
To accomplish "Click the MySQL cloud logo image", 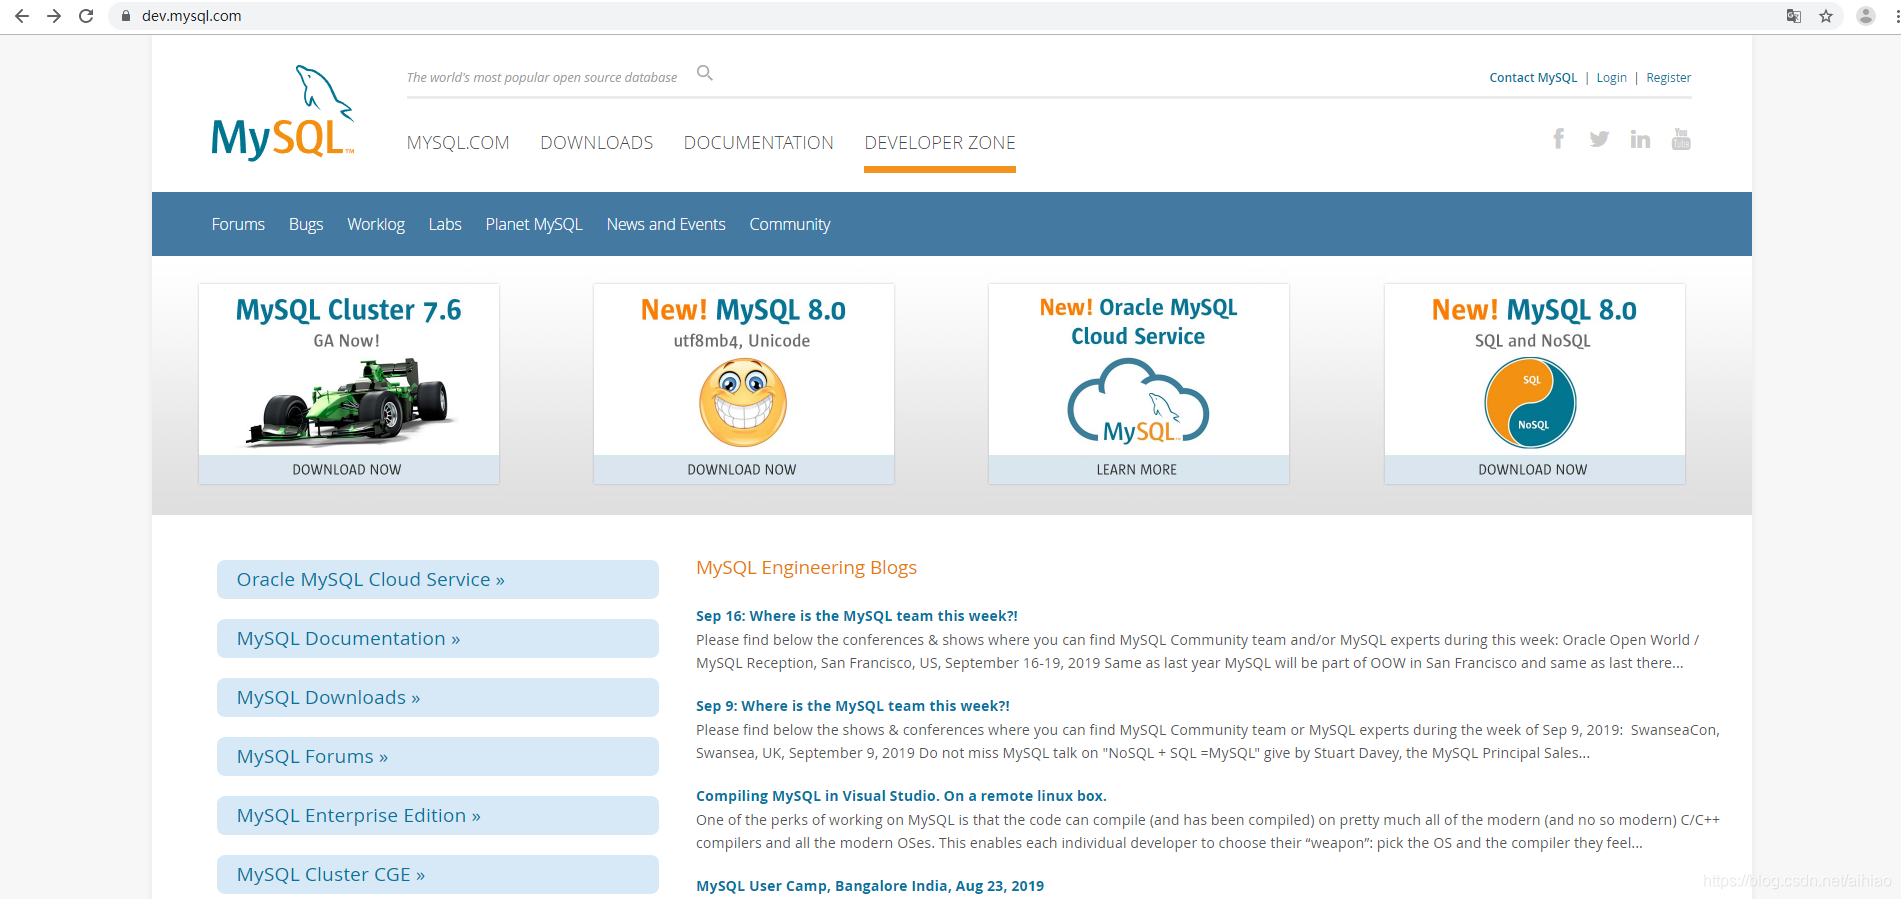I will (1138, 402).
